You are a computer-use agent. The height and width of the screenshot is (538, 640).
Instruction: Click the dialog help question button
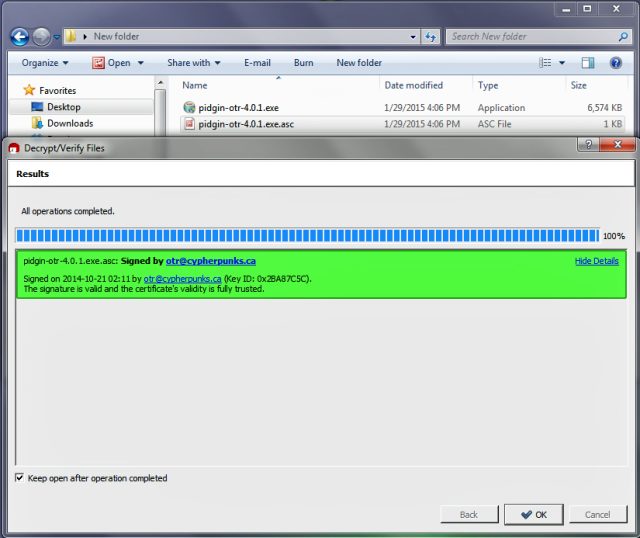tap(588, 144)
